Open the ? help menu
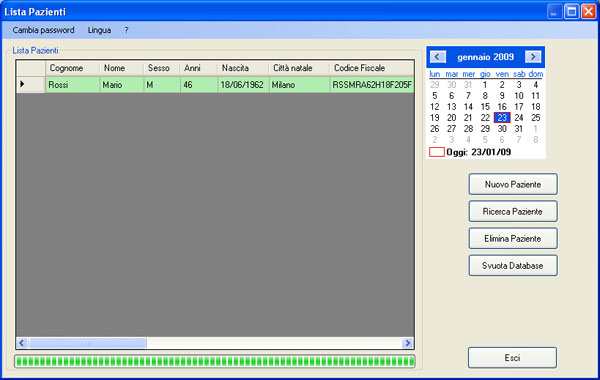 click(x=126, y=30)
